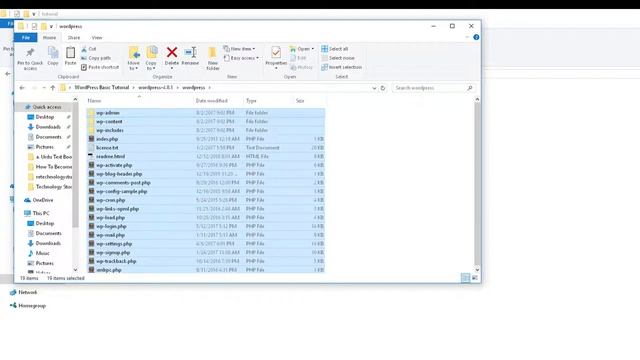The width and height of the screenshot is (640, 360).
Task: Click the Pin to Quick access icon
Action: pyautogui.click(x=30, y=53)
